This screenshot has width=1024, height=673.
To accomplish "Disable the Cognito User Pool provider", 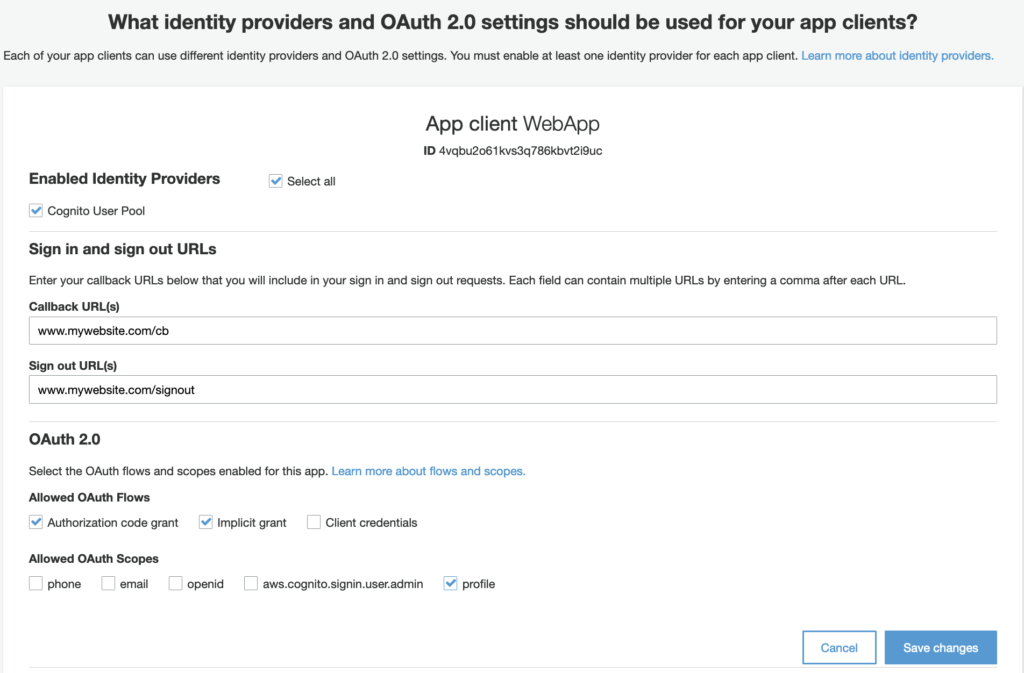I will click(36, 211).
